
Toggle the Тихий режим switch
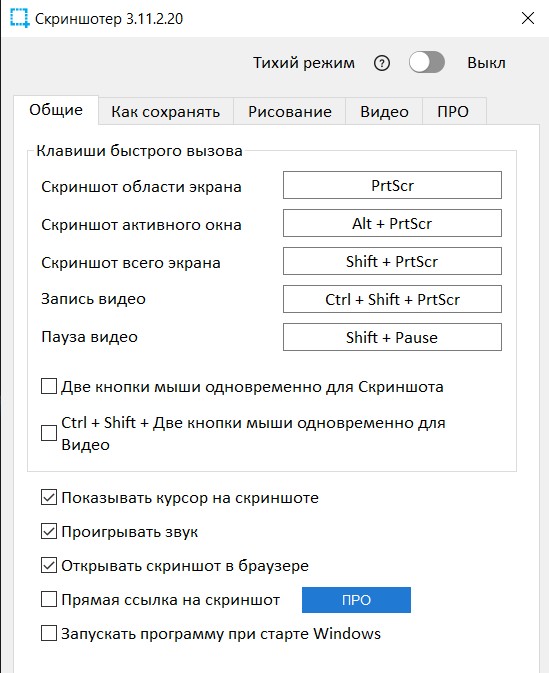(x=427, y=63)
